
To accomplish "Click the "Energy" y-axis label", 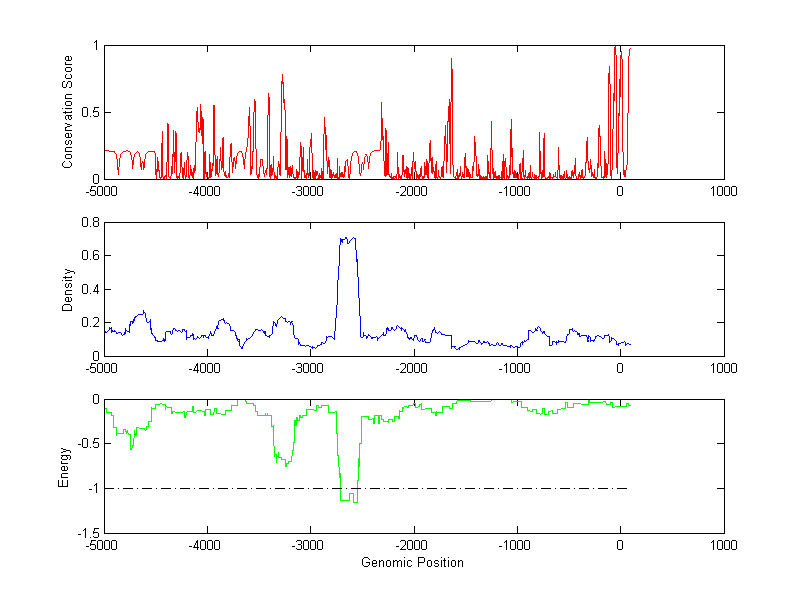I will pos(64,466).
